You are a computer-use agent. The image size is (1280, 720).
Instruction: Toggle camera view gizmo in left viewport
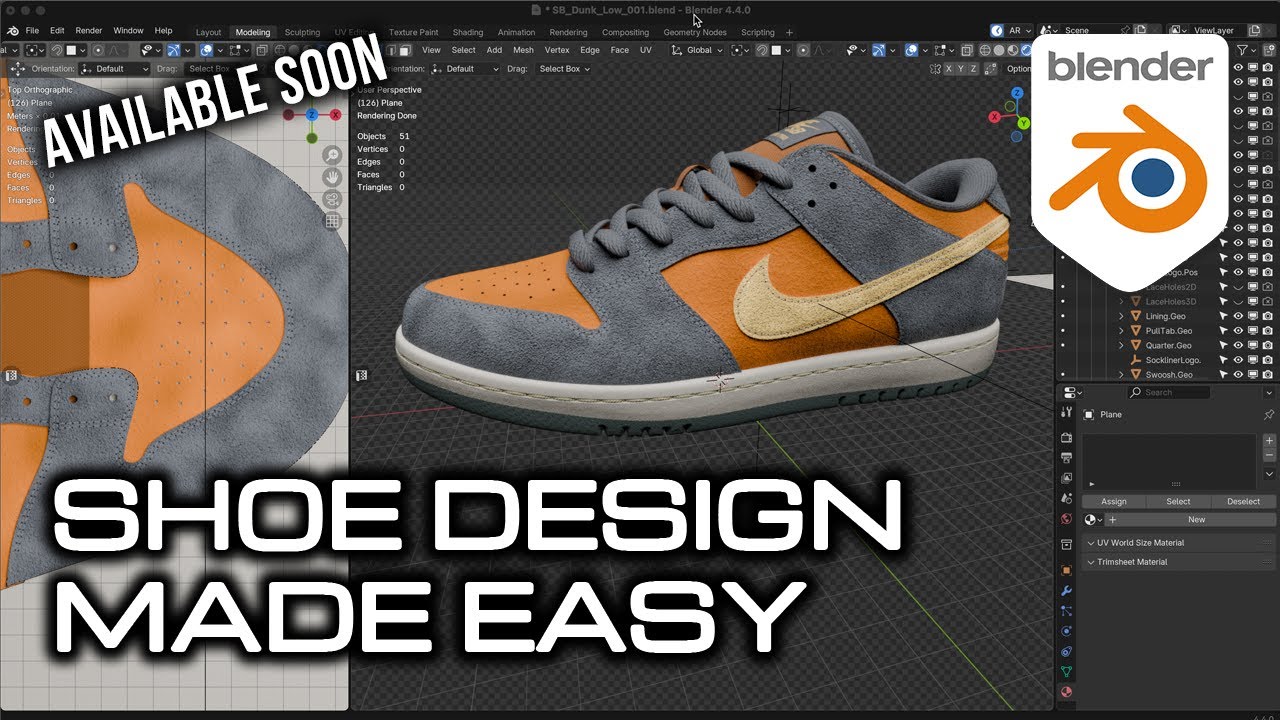[332, 199]
